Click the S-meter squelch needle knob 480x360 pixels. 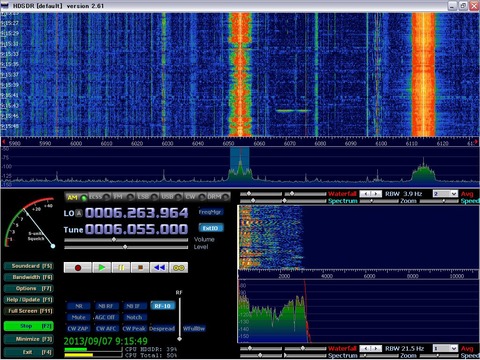point(53,246)
